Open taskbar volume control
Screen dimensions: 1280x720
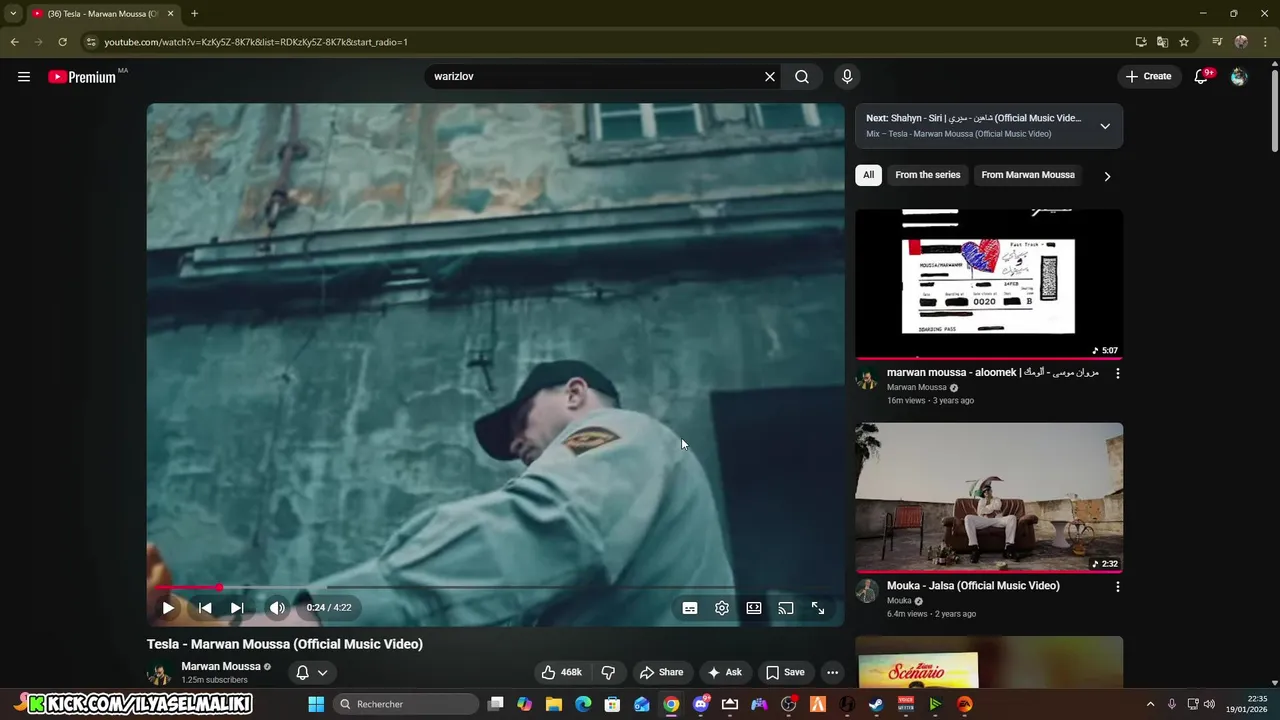click(x=1209, y=704)
